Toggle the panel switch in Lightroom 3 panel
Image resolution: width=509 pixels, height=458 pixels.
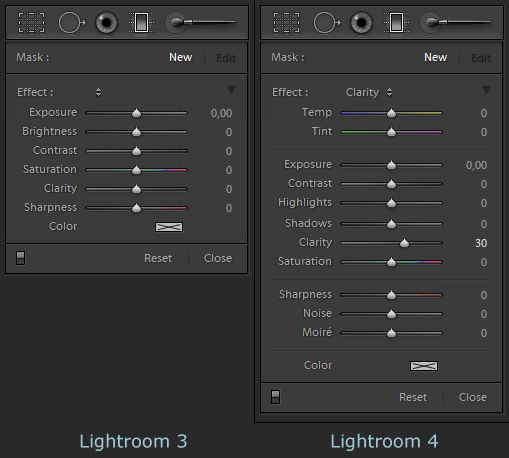(20, 258)
